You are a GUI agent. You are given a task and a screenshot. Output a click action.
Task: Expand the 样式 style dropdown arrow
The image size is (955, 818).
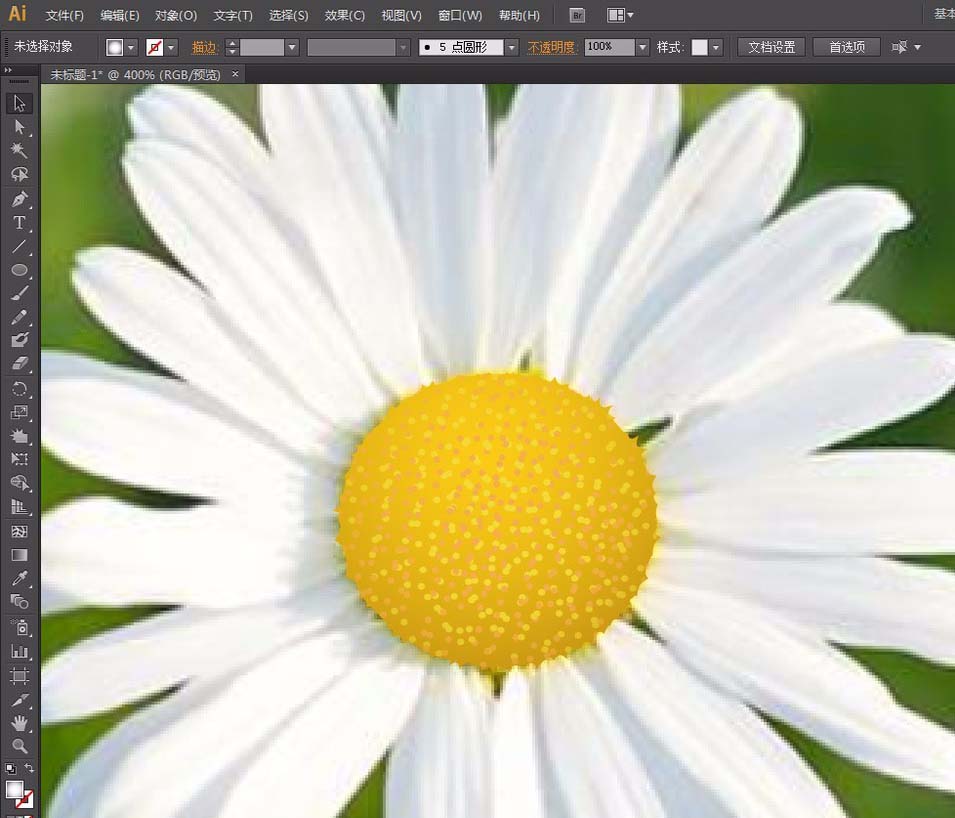[x=716, y=47]
